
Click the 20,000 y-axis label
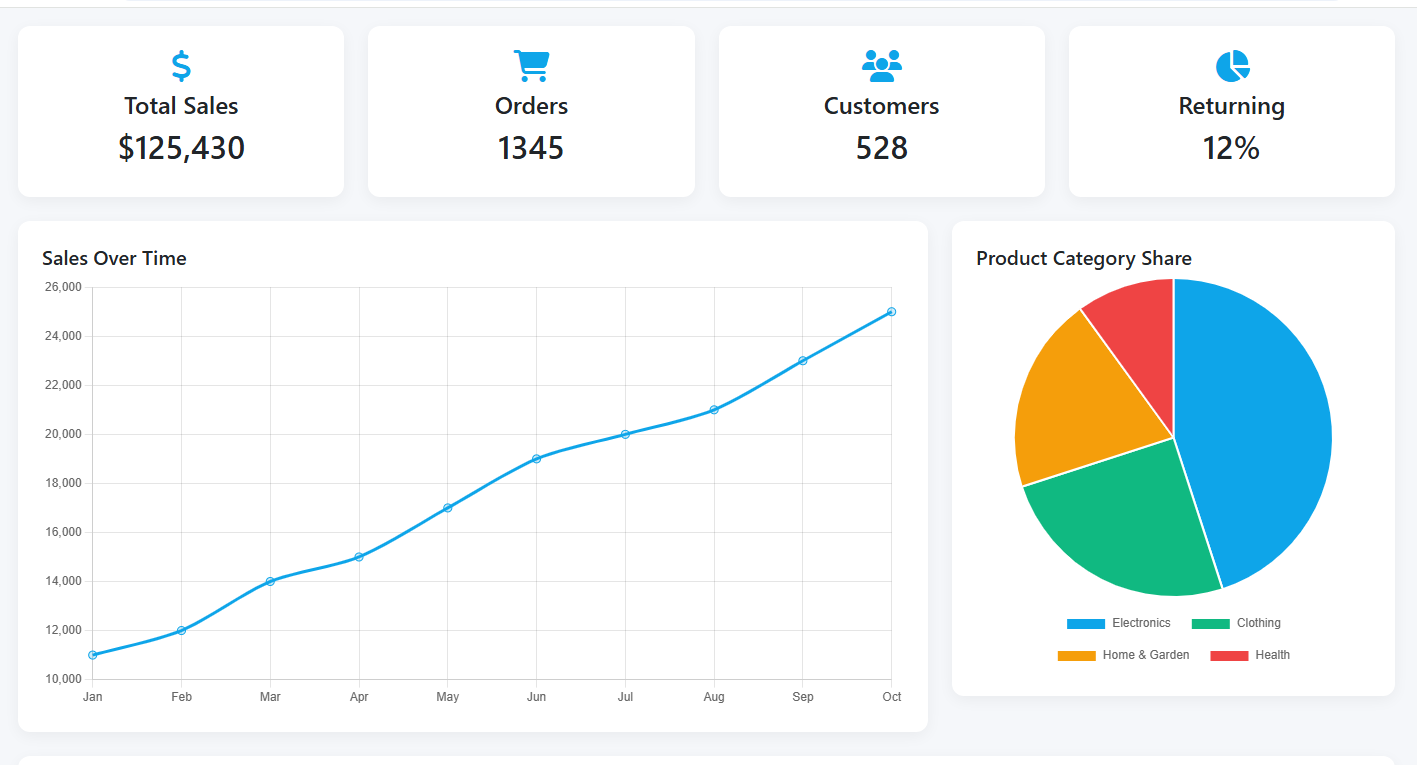coord(62,434)
